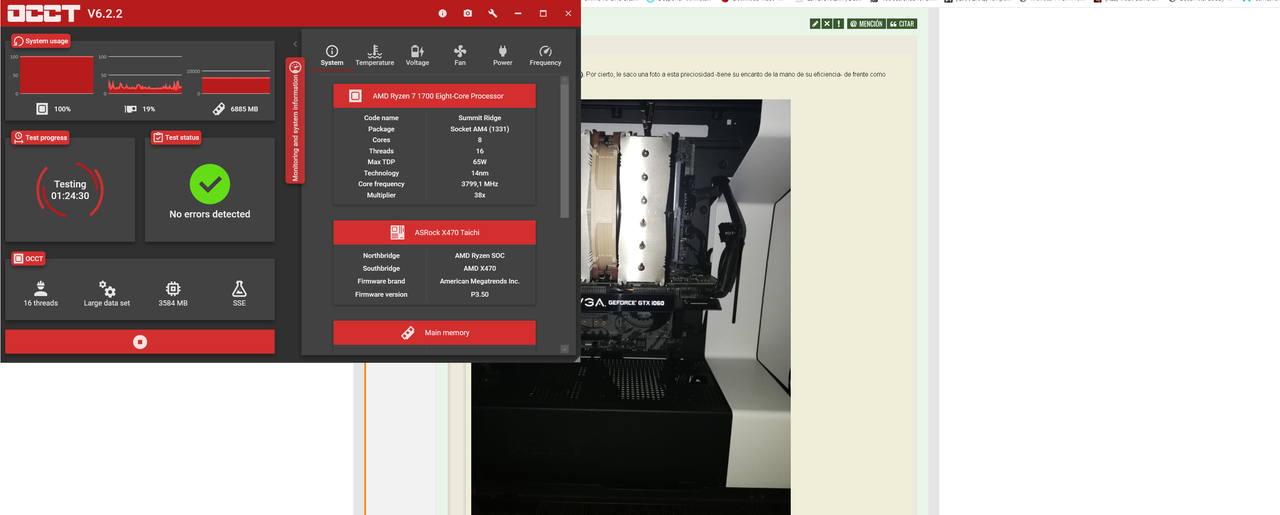Click the CITAR button in forum post

point(902,23)
